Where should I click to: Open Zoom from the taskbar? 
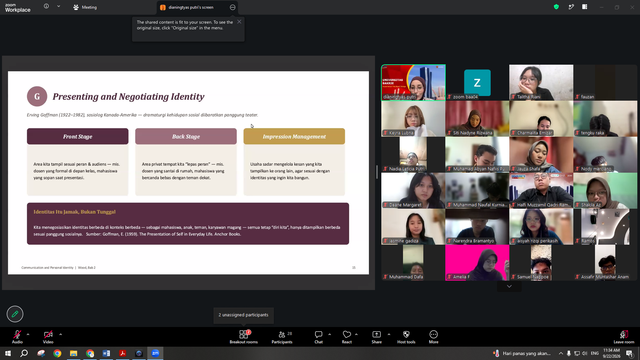point(155,353)
